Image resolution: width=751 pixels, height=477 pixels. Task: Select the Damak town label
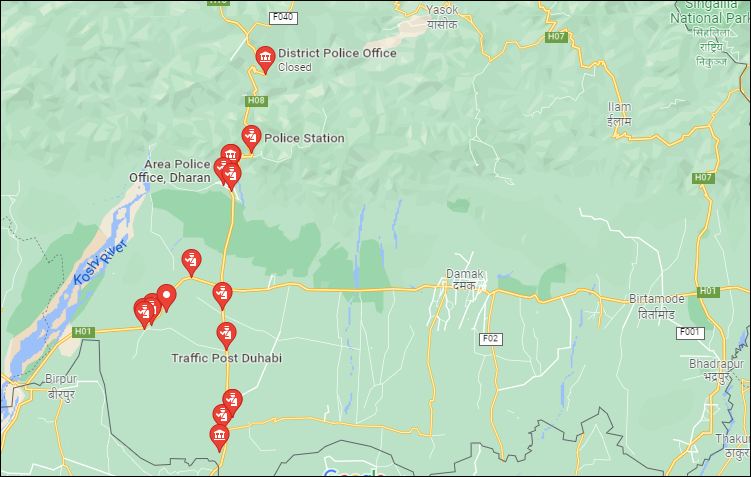point(465,280)
